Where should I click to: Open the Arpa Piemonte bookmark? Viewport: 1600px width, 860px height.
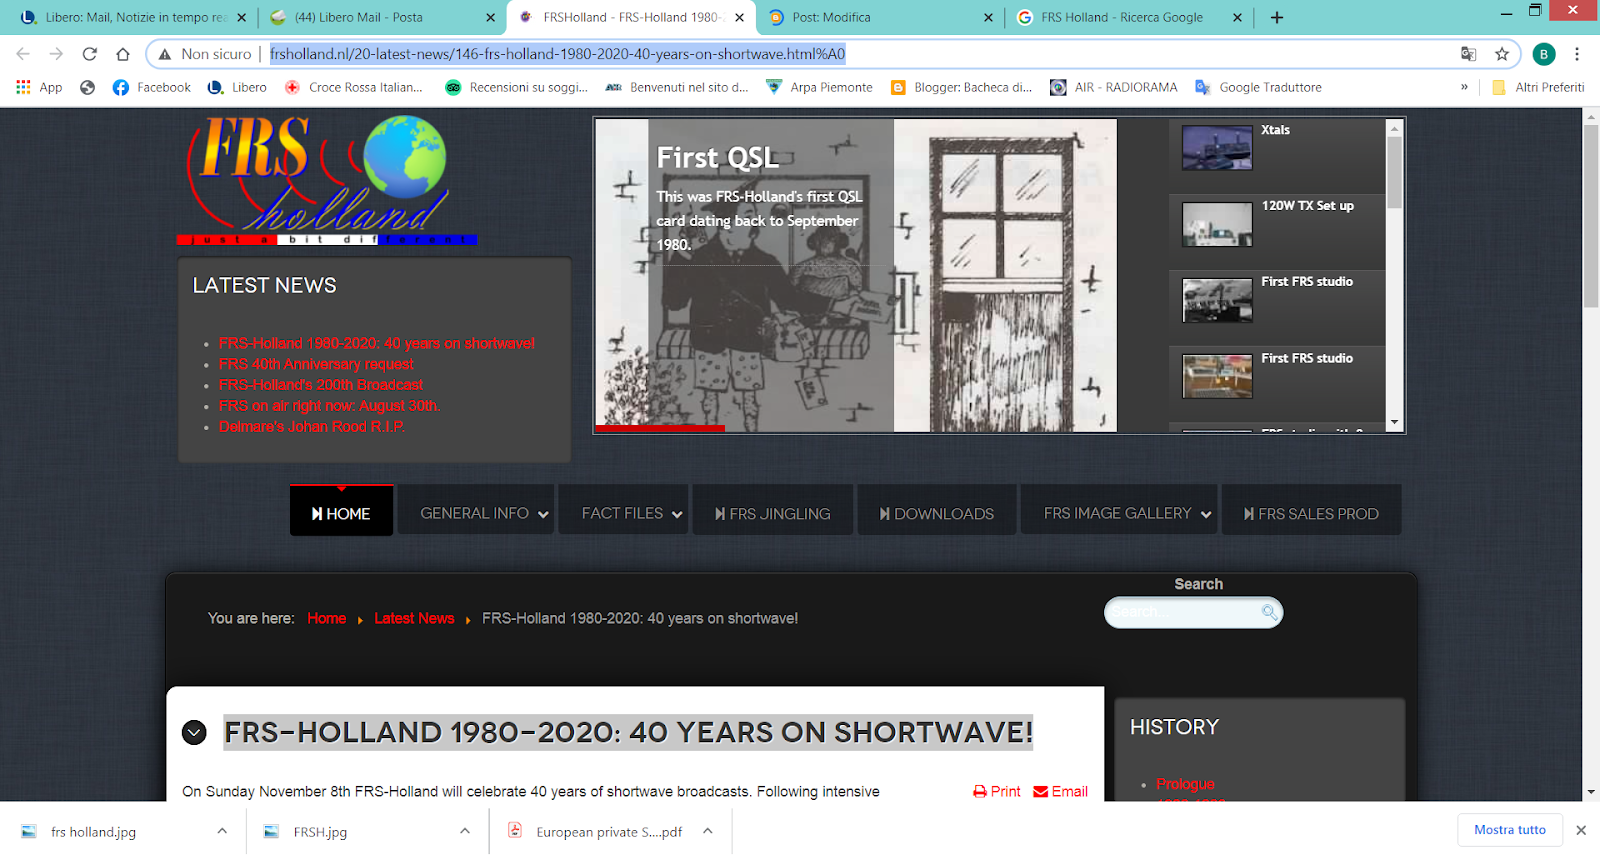819,87
